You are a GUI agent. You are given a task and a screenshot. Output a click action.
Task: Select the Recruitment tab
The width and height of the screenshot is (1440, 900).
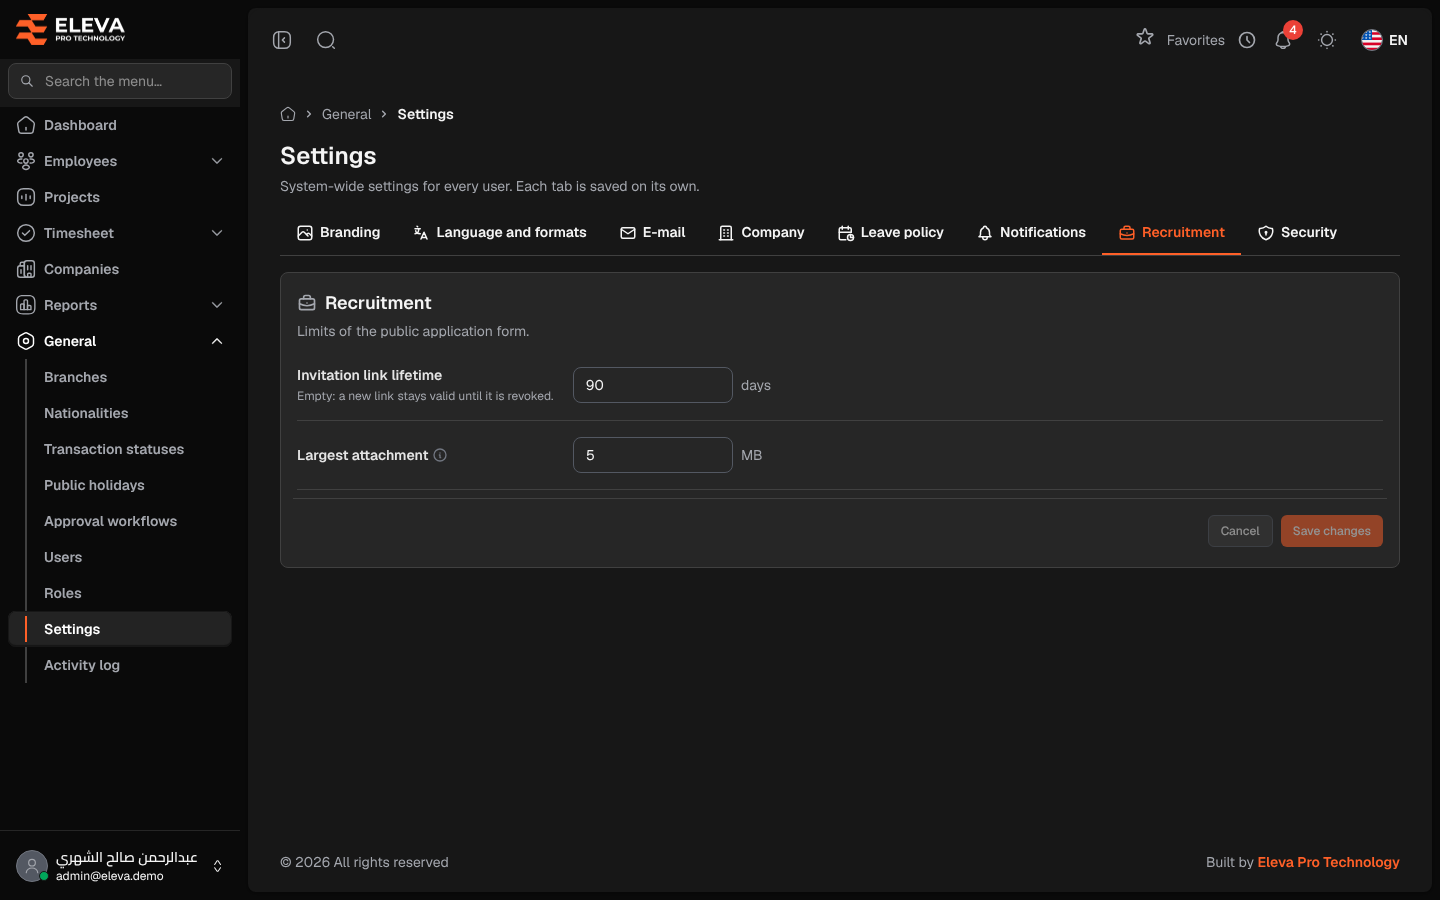tap(1171, 232)
